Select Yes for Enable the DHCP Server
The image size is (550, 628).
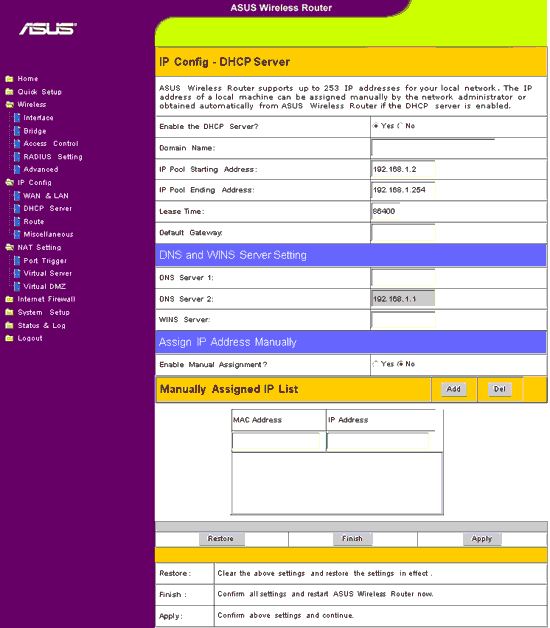[376, 126]
